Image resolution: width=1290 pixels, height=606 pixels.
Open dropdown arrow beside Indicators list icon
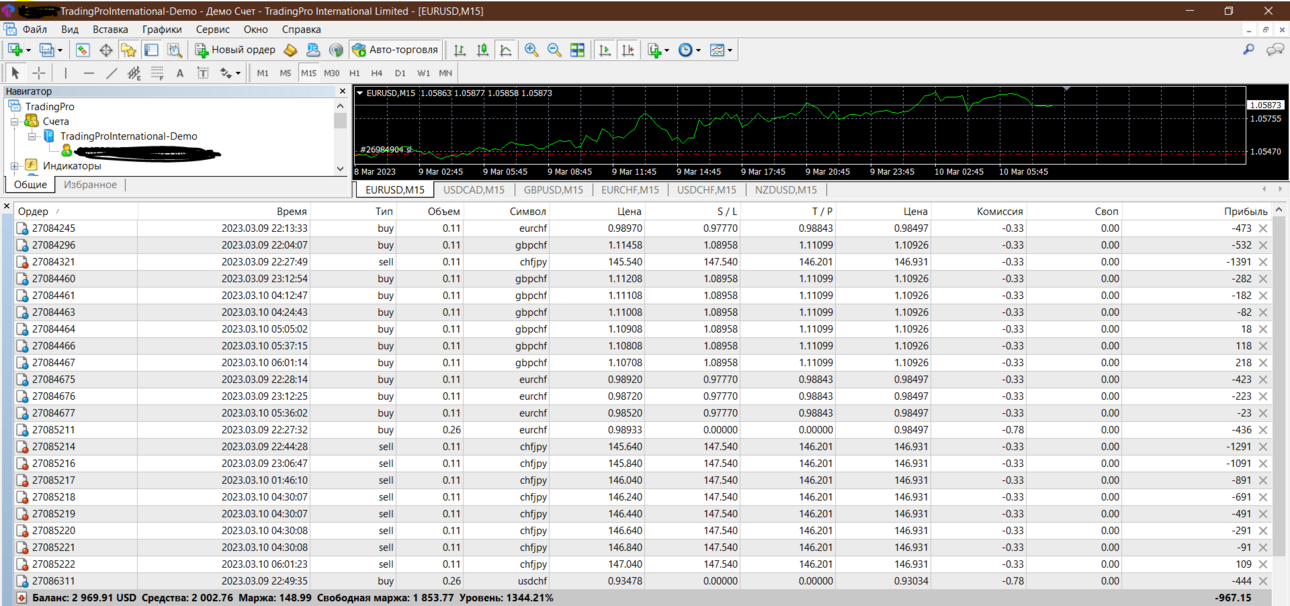click(667, 50)
